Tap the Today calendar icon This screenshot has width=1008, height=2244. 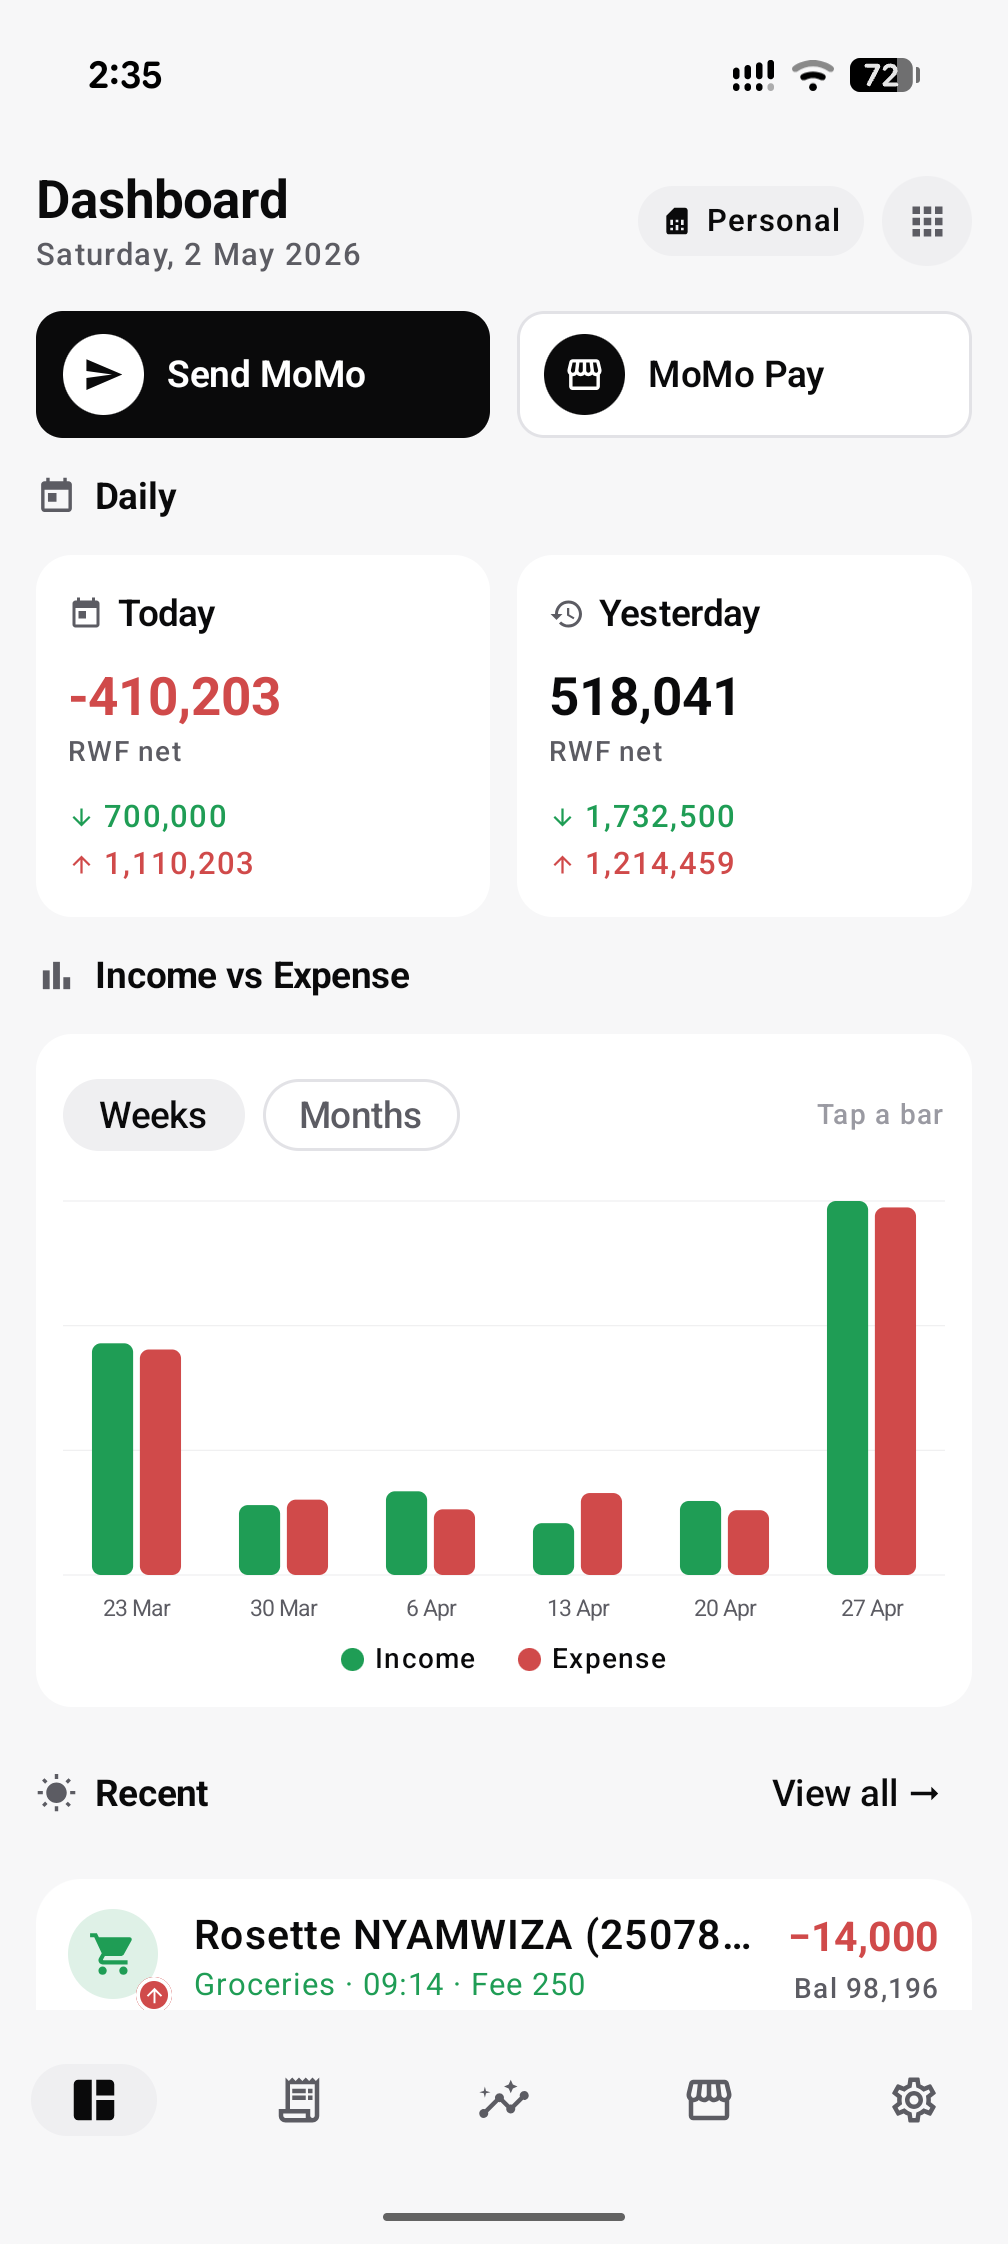point(86,613)
